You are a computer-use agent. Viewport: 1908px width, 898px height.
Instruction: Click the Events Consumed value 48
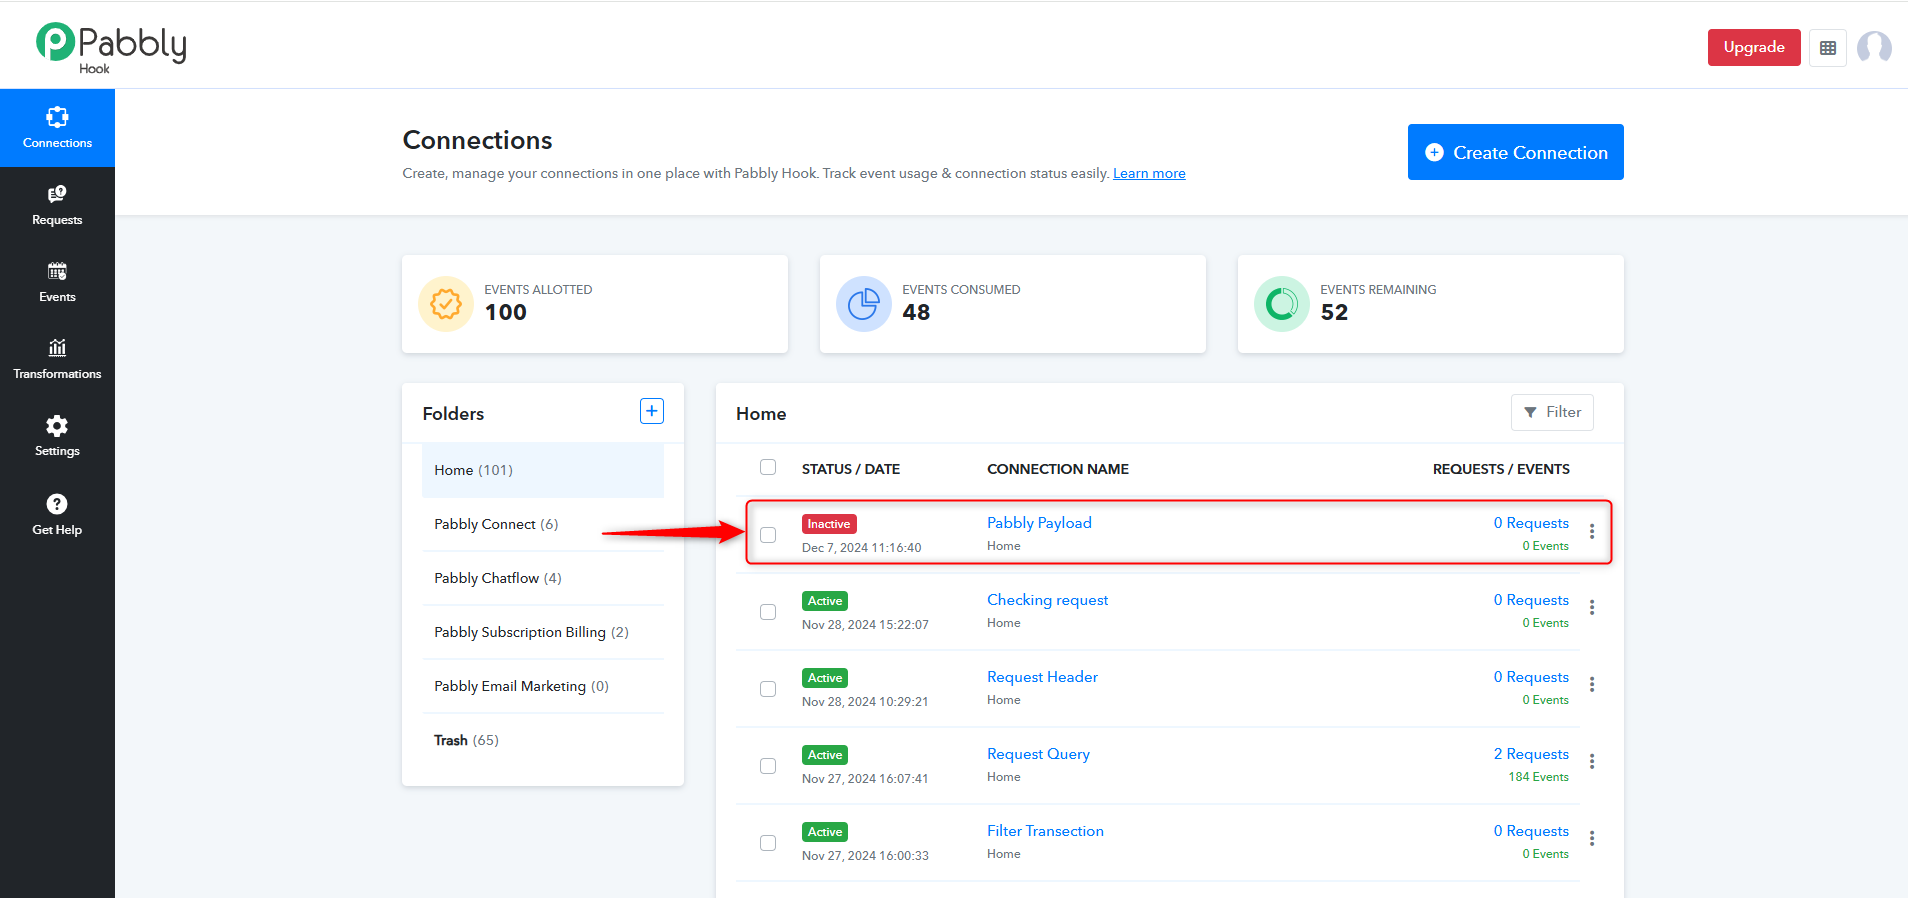click(x=916, y=313)
